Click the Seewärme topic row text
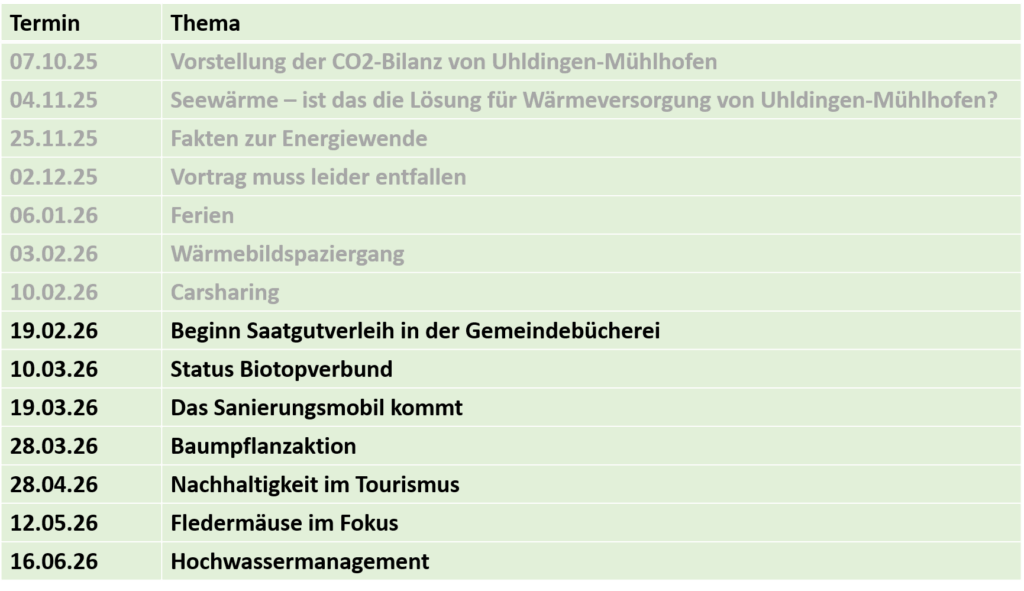 (x=584, y=101)
